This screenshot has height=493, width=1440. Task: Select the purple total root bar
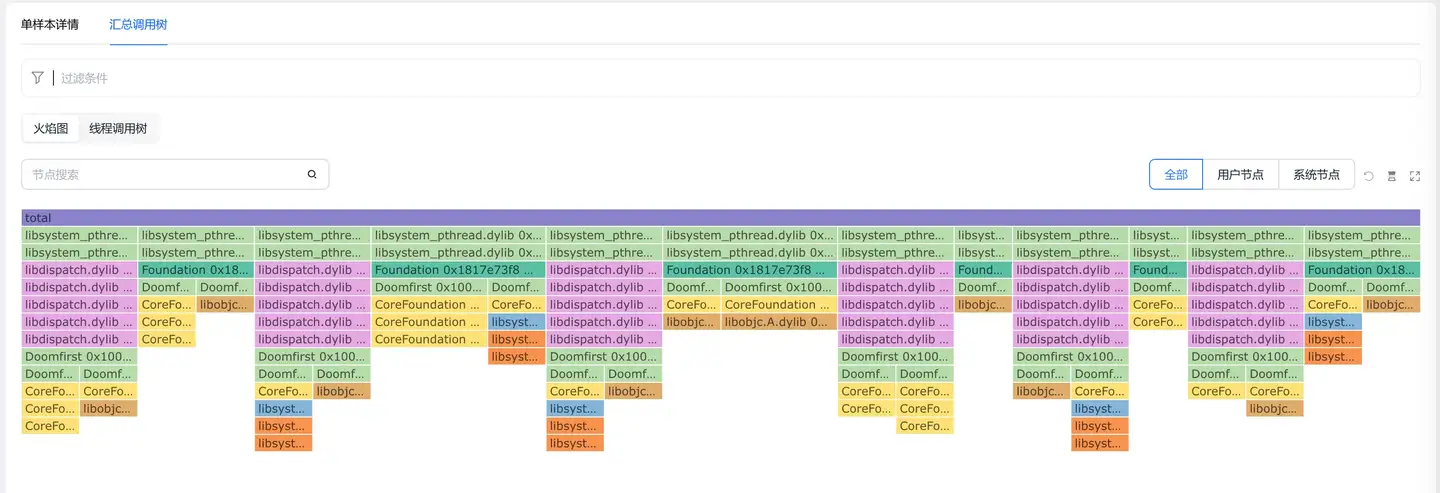720,218
